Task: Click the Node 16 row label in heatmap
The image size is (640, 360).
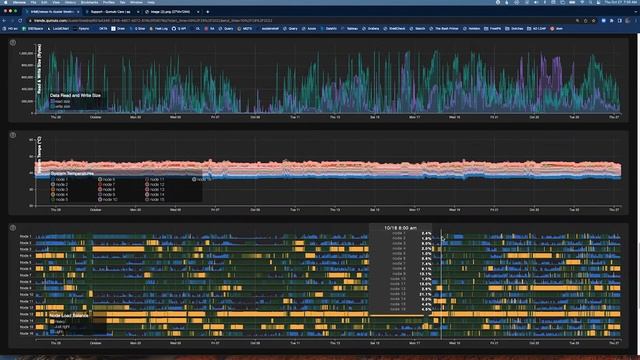Action: pos(27,333)
